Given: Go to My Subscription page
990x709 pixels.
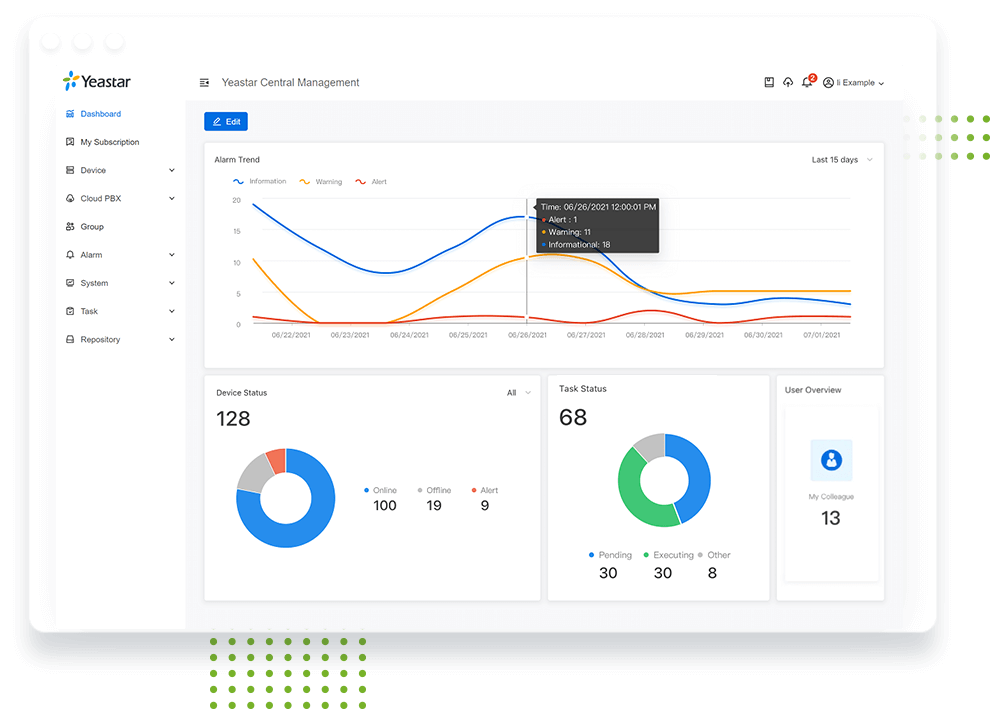Looking at the screenshot, I should (x=109, y=142).
